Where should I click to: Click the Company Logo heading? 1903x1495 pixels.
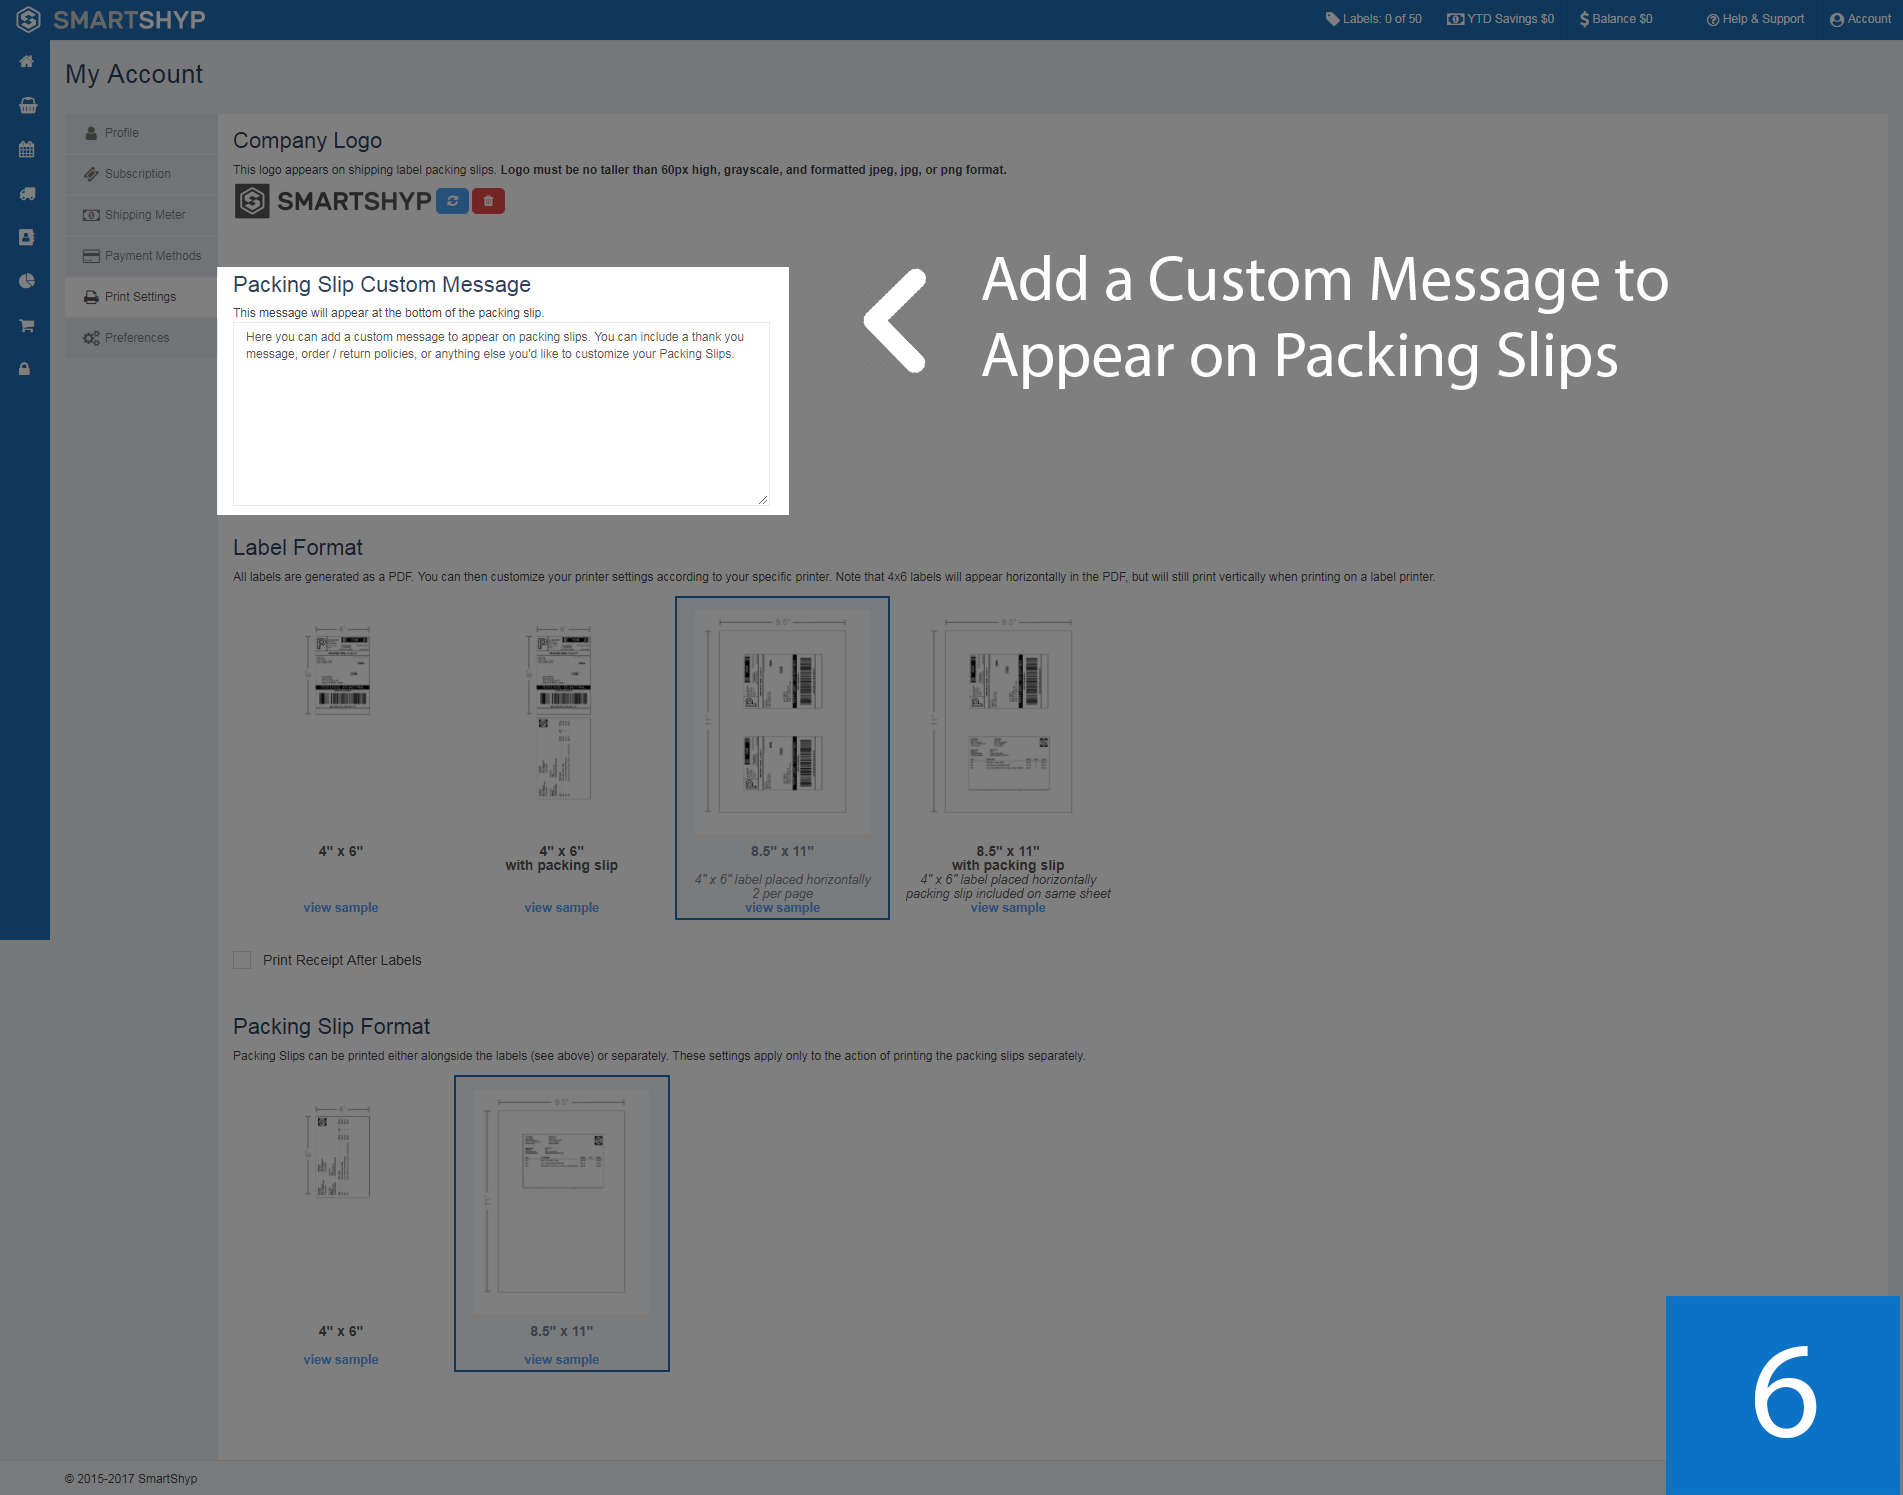(307, 141)
